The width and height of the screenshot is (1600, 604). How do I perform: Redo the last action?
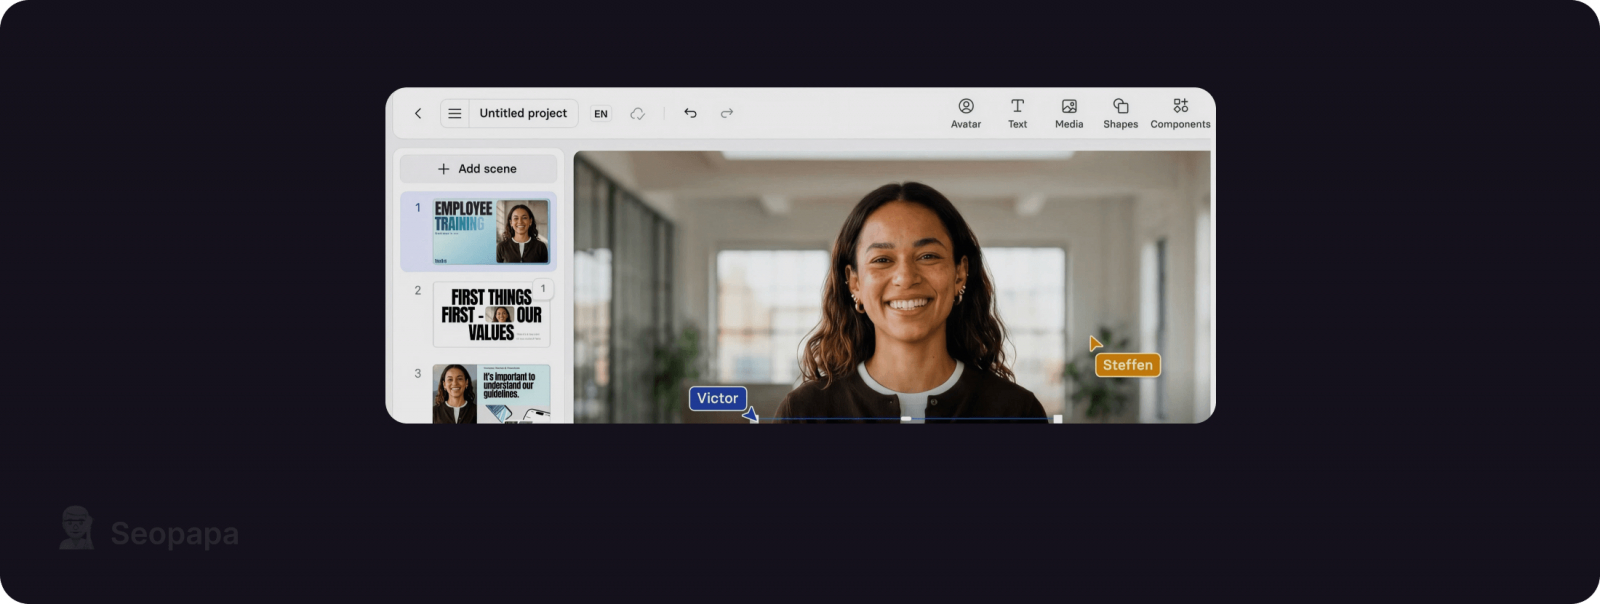(x=727, y=114)
